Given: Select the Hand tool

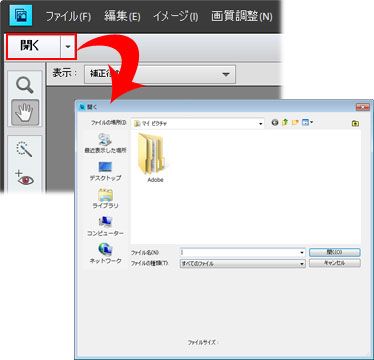Looking at the screenshot, I should click(x=25, y=112).
